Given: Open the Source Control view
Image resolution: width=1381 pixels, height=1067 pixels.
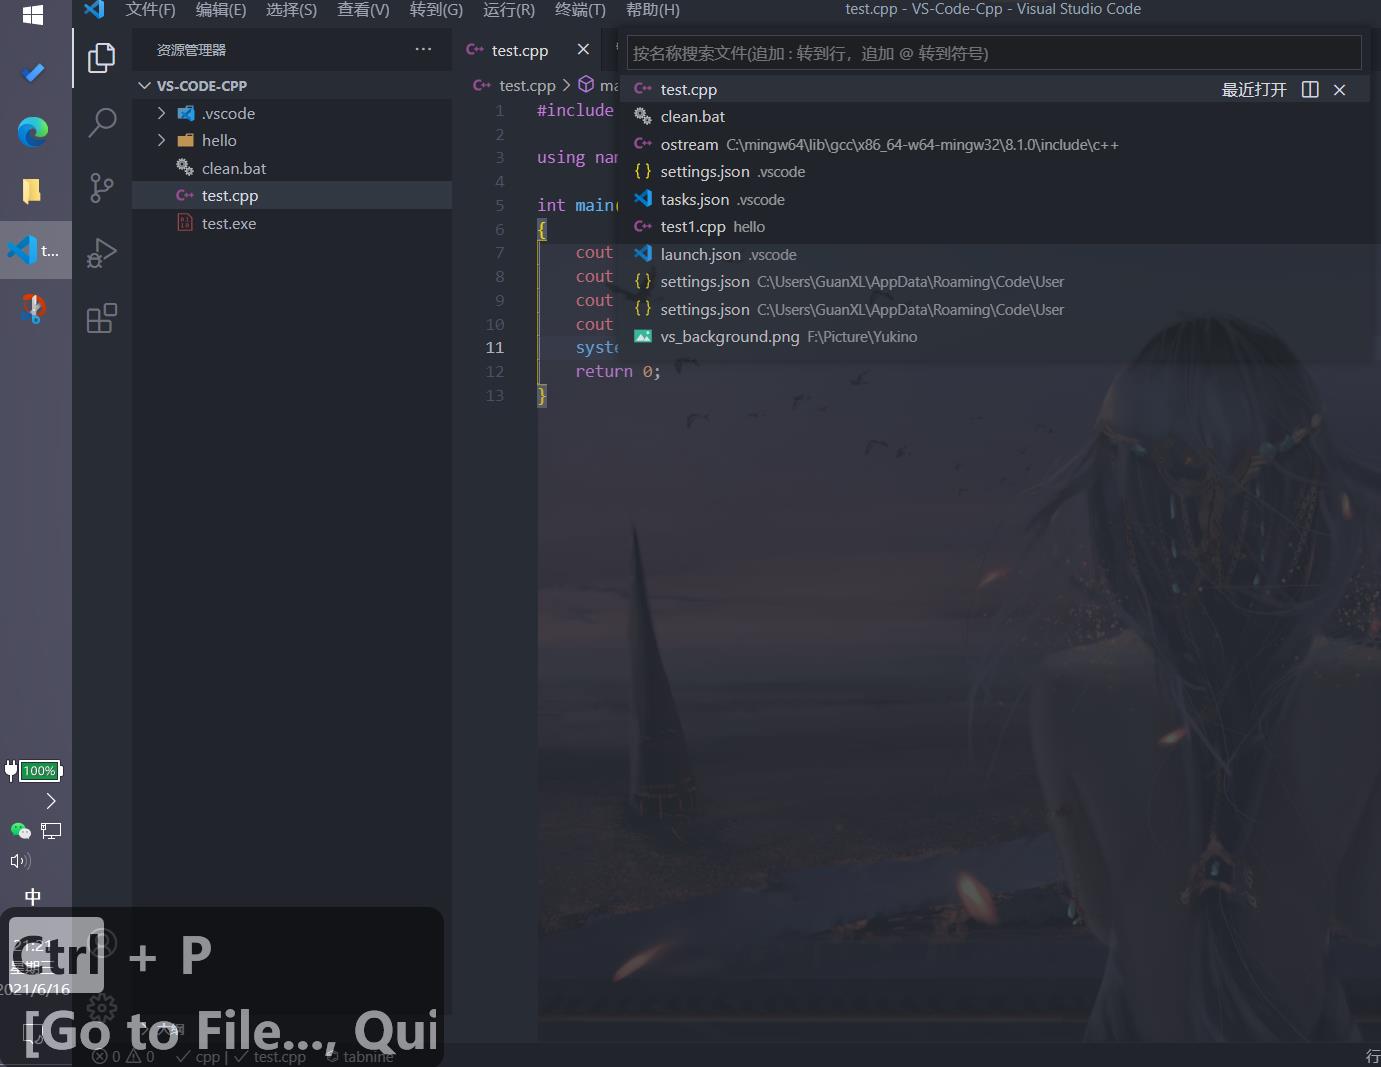Looking at the screenshot, I should click(x=101, y=188).
